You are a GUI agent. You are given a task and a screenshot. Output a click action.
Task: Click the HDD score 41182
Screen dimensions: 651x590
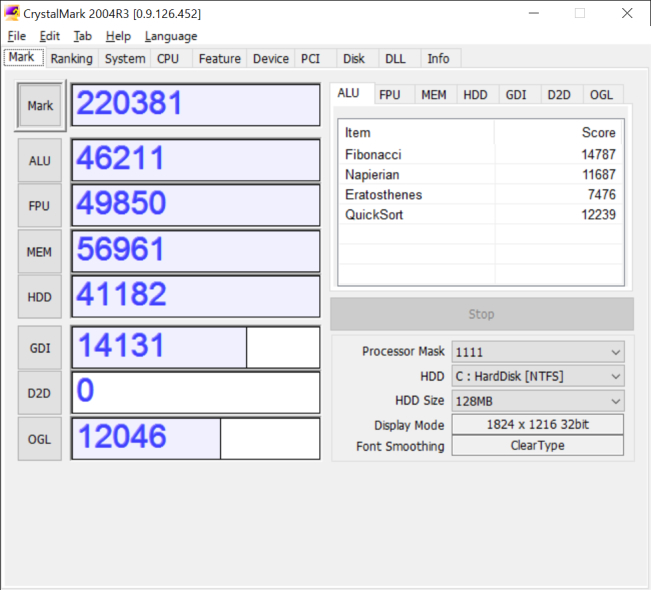[x=196, y=297]
